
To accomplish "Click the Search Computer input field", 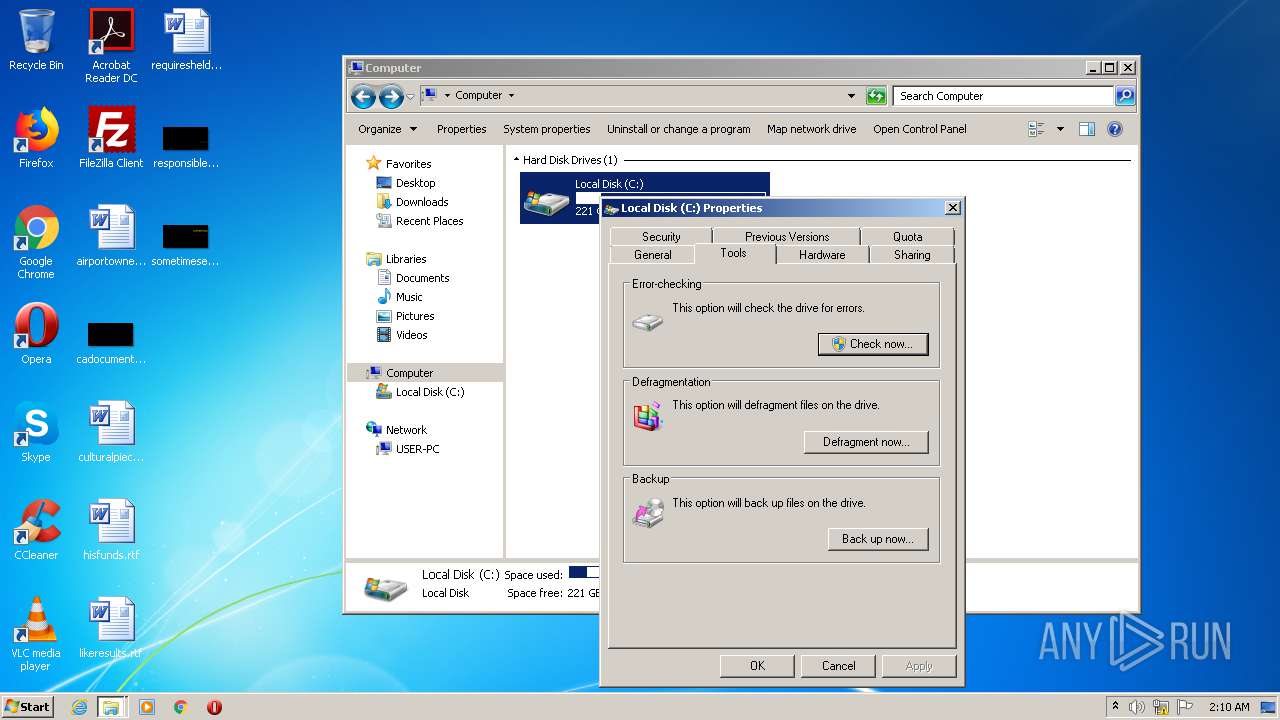I will [x=1004, y=96].
